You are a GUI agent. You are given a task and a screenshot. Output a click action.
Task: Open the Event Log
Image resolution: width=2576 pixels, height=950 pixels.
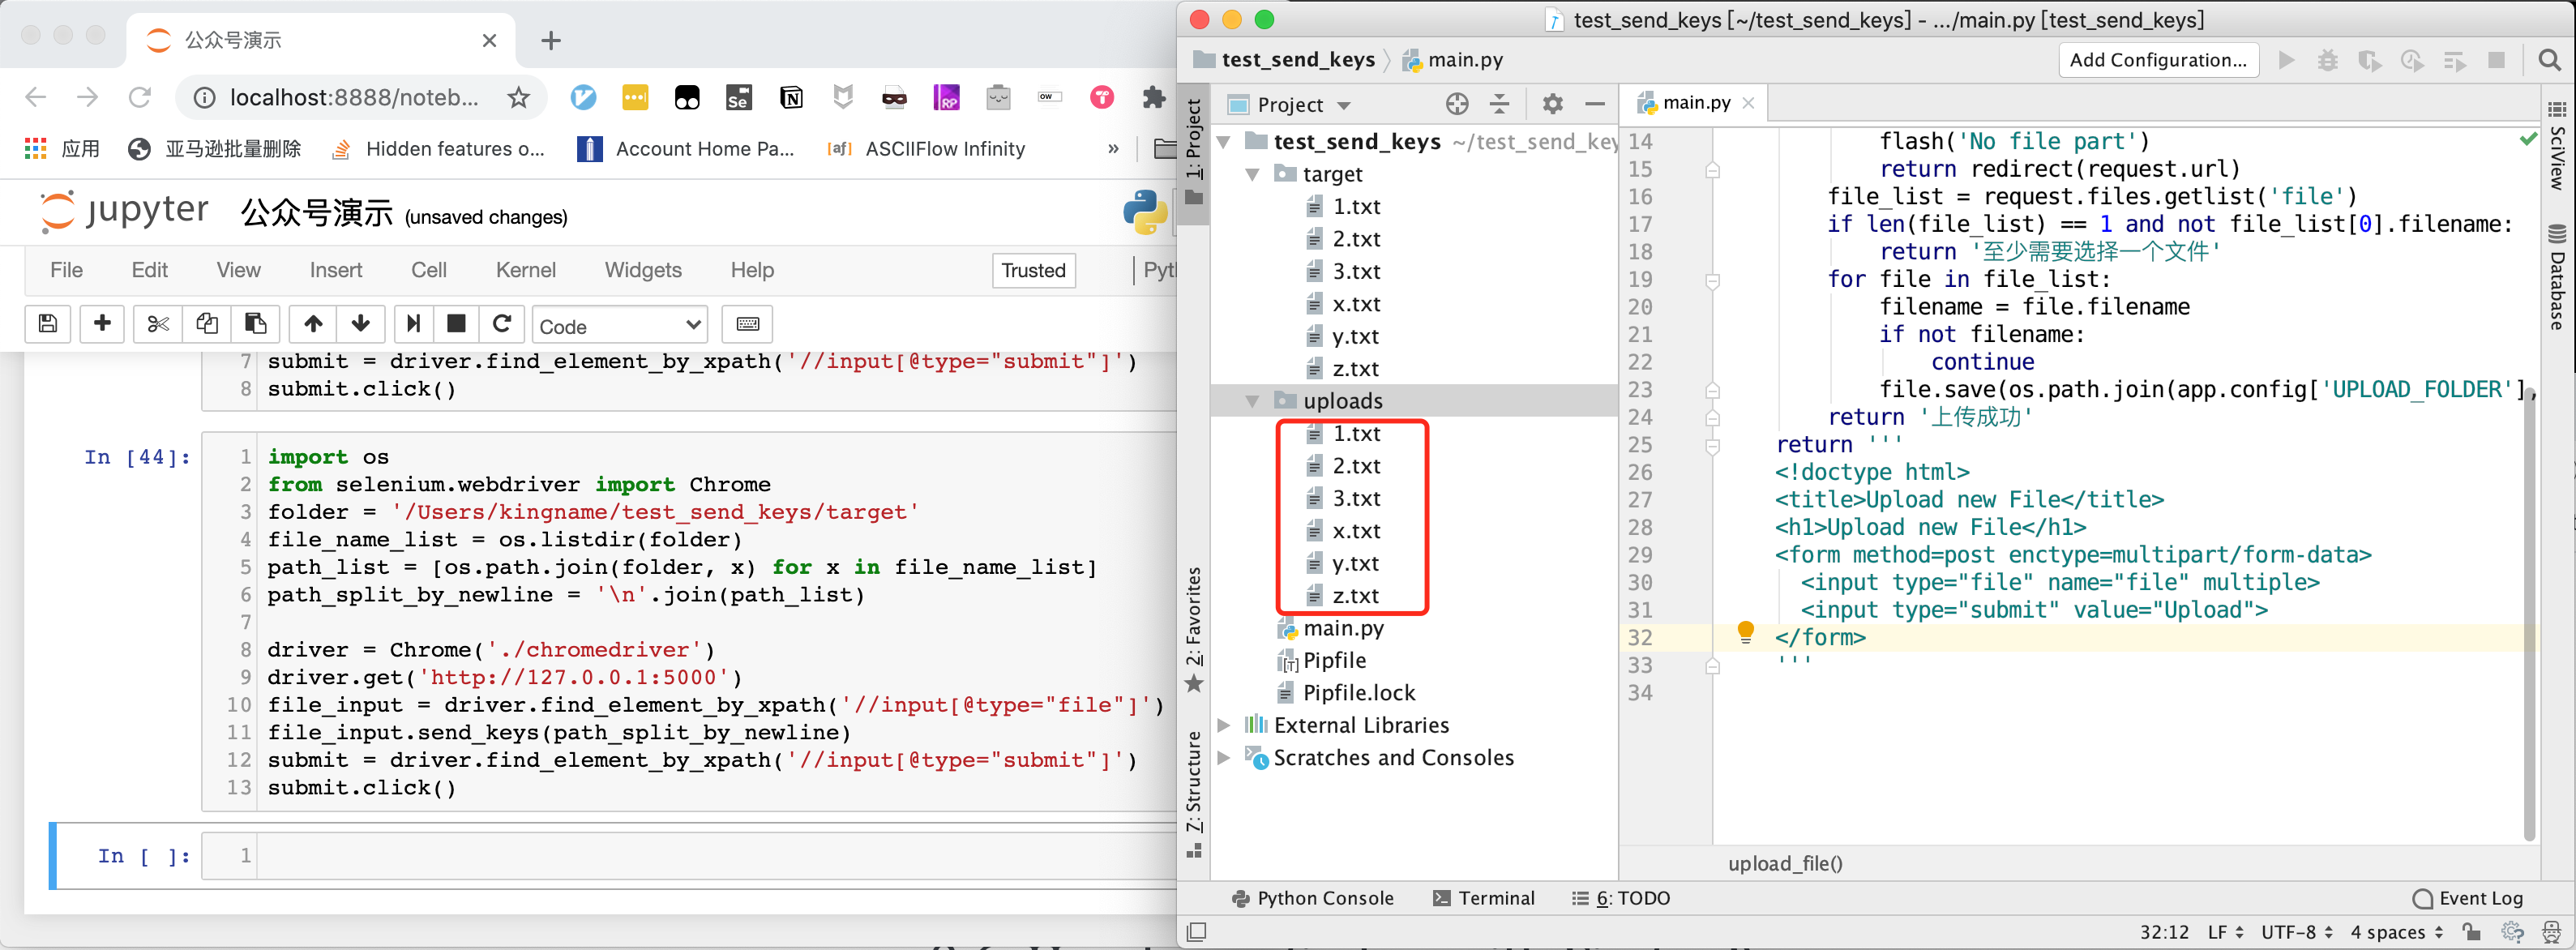(2467, 898)
